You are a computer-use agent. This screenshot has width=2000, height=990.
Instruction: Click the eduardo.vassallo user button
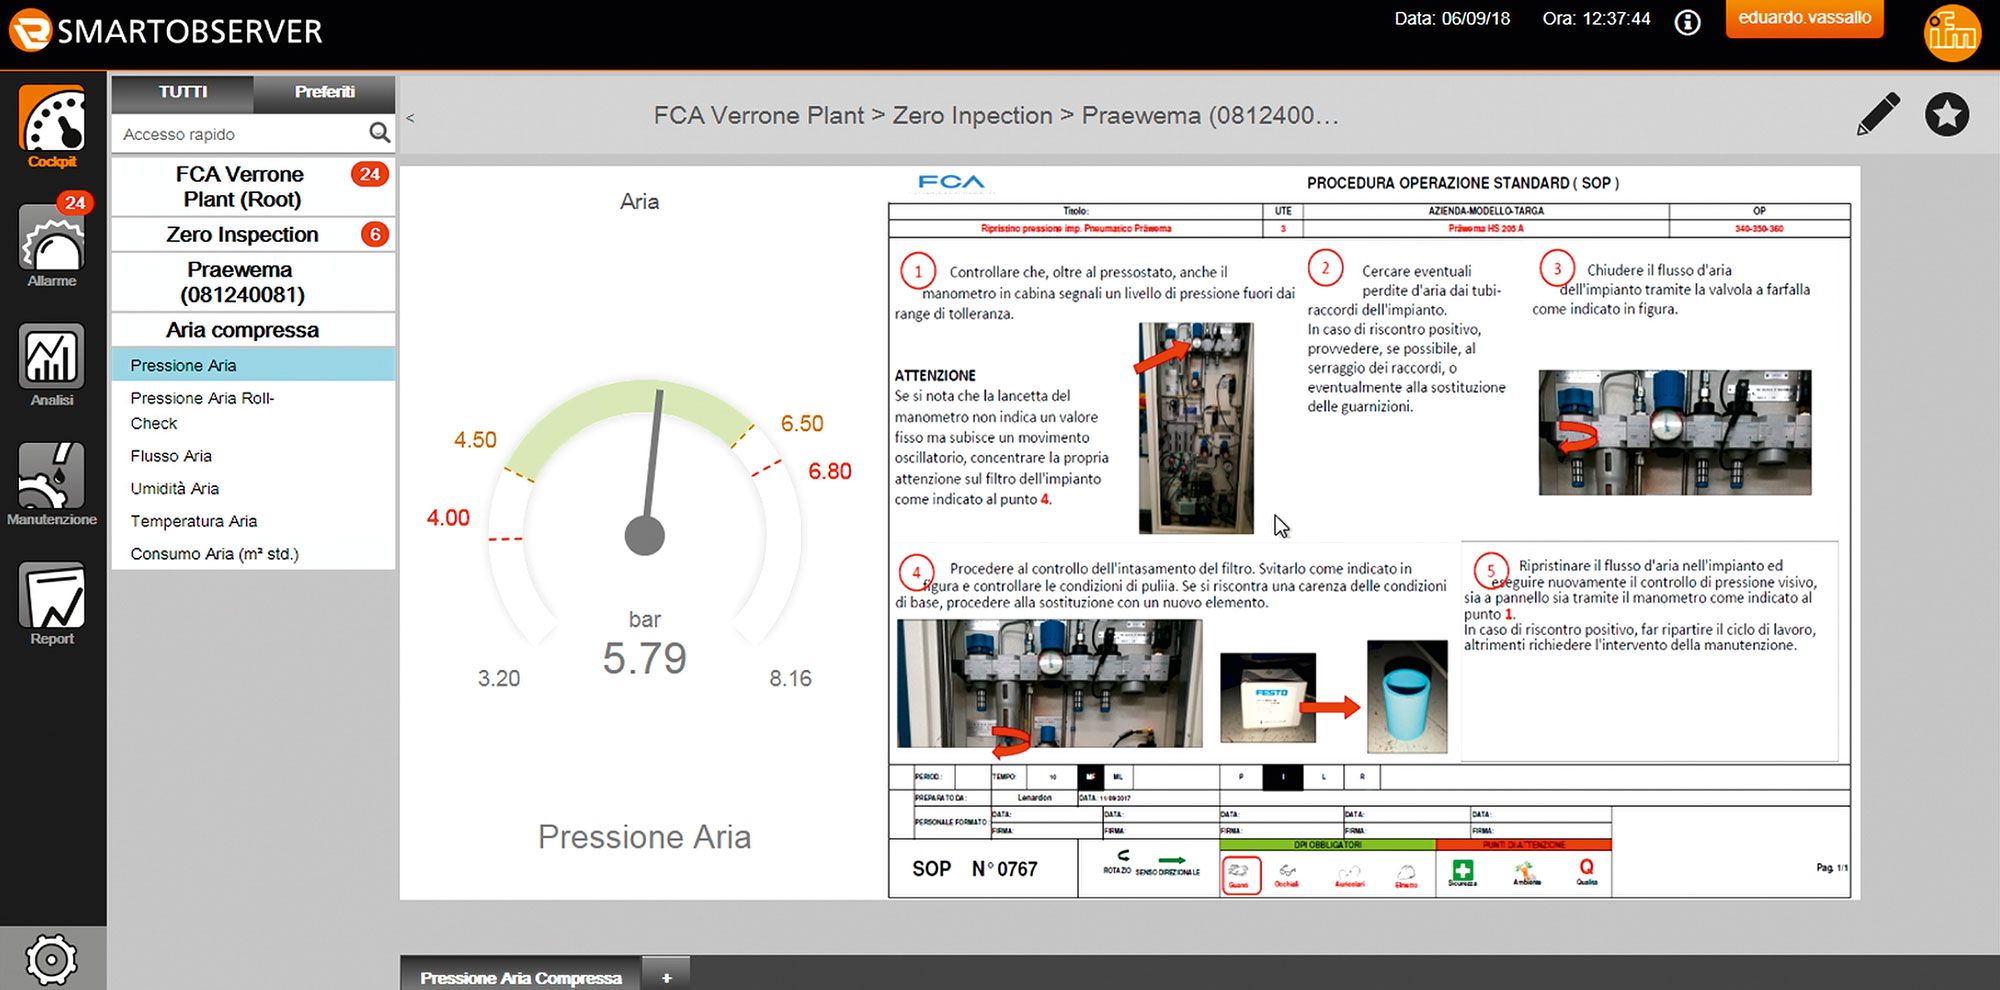1804,18
